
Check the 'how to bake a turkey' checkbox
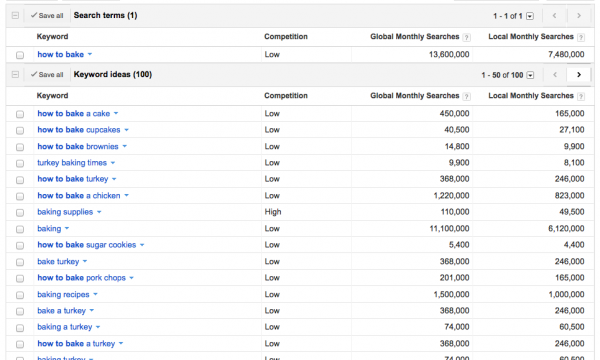[x=20, y=344]
